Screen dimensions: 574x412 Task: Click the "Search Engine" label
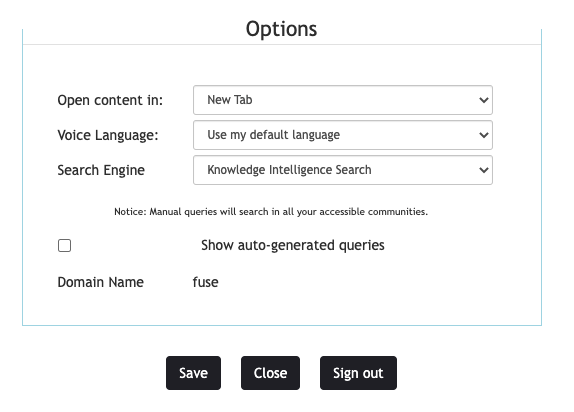pos(101,170)
